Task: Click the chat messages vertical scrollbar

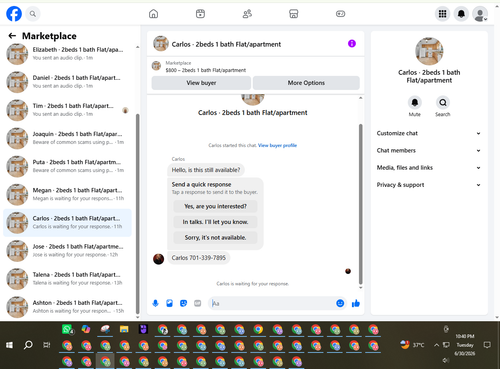Action: click(360, 203)
